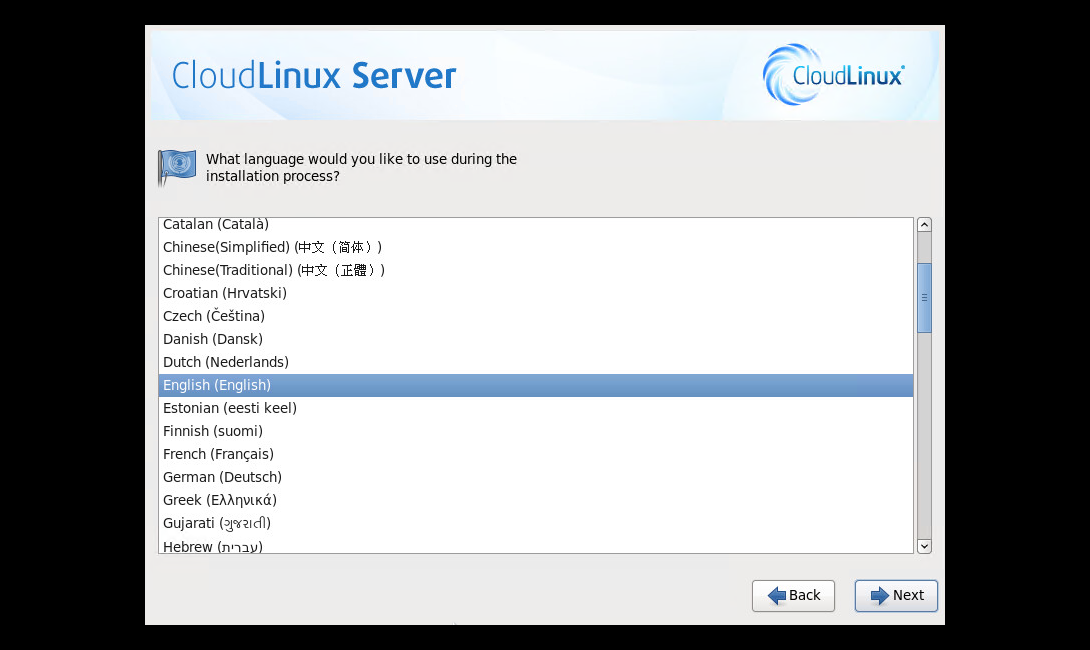Viewport: 1090px width, 650px height.
Task: Choose Chinese(Simplified) language
Action: pos(272,247)
